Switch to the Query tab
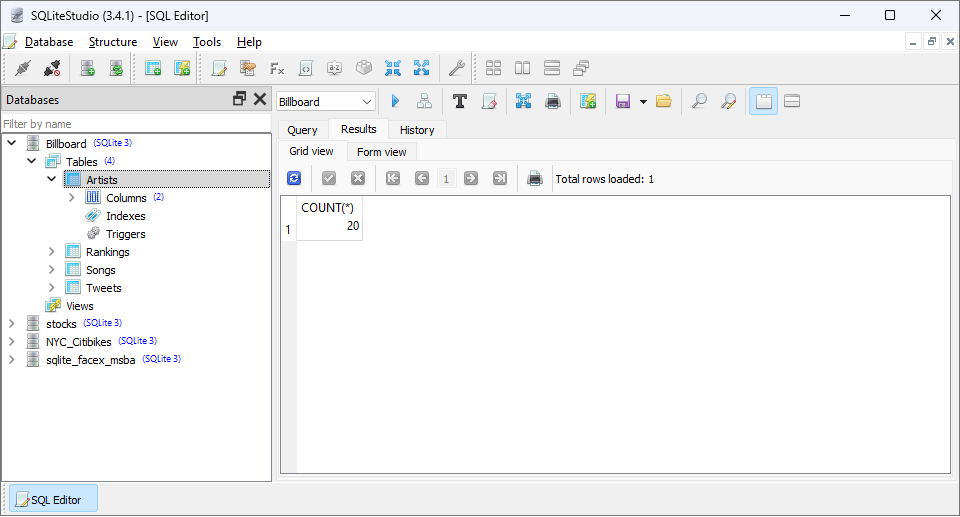 (x=302, y=130)
